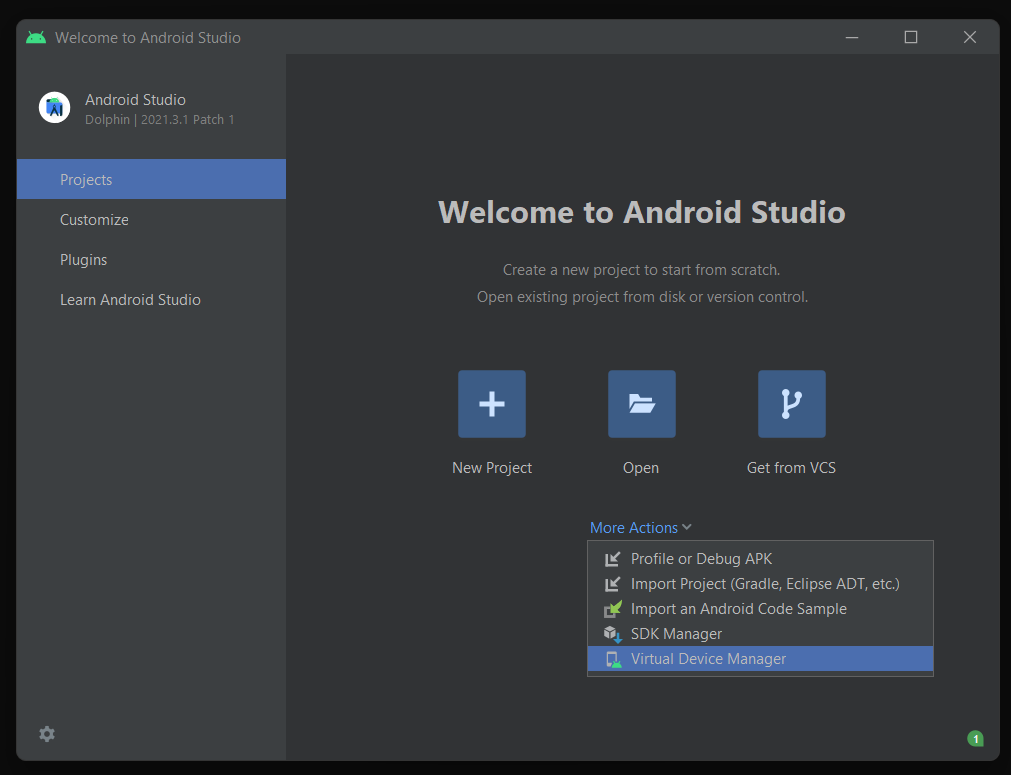The image size is (1011, 775).
Task: Click the New Project plus icon
Action: (491, 404)
